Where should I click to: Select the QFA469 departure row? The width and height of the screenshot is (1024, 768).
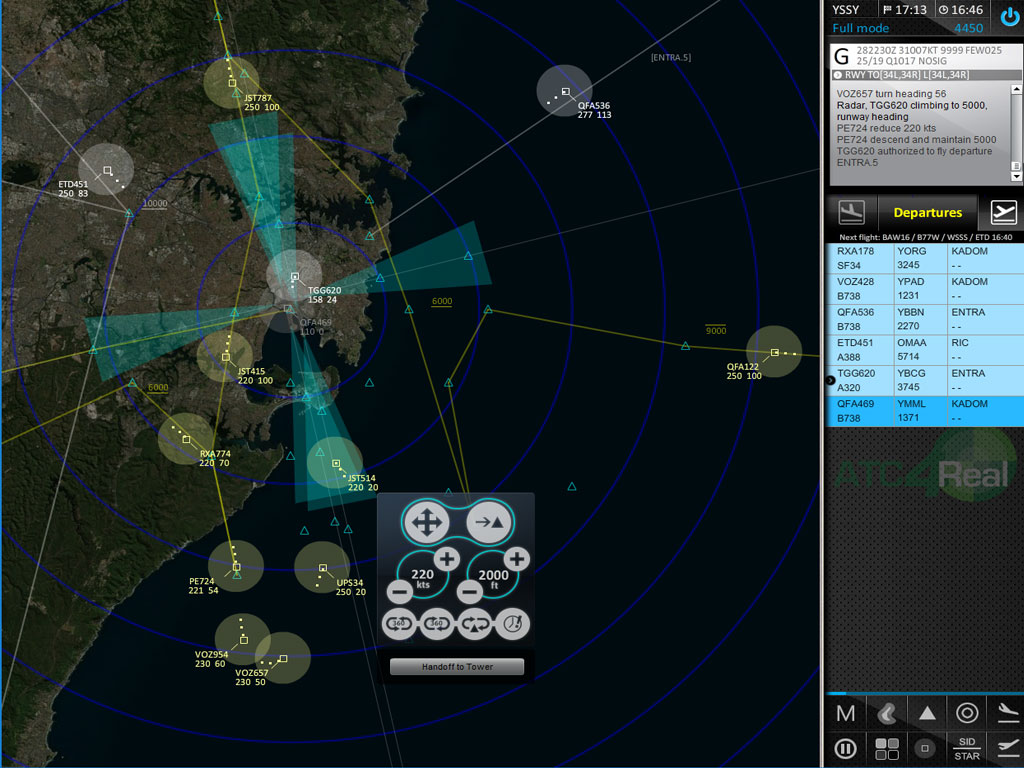[x=924, y=411]
